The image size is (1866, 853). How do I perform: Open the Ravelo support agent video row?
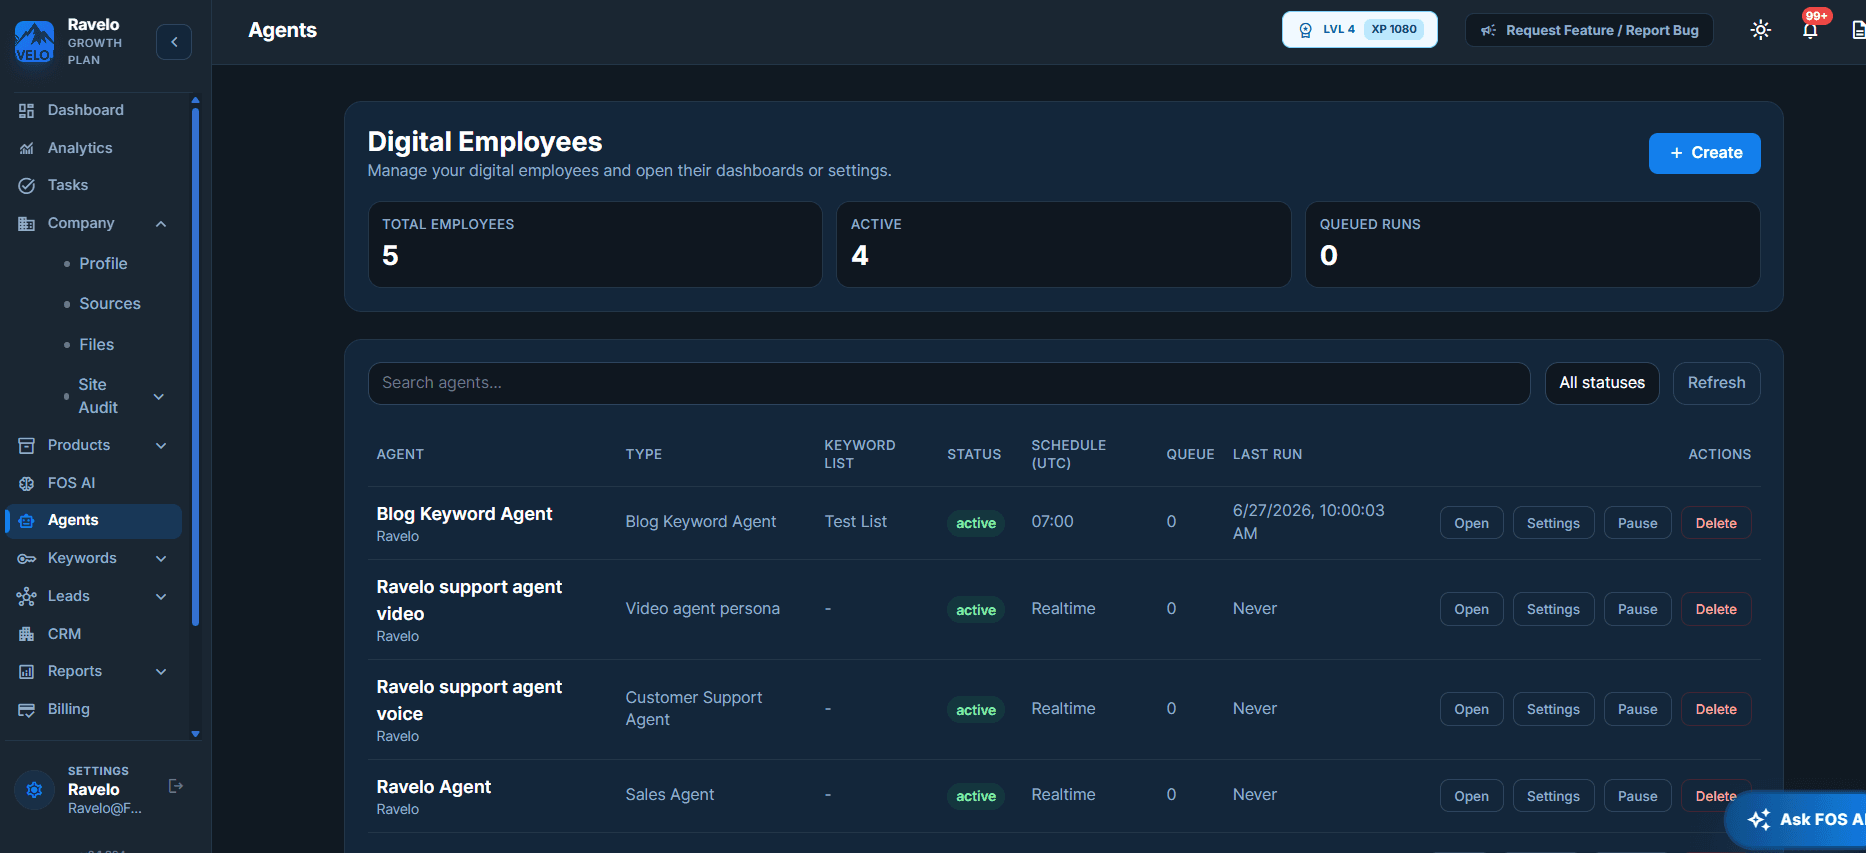point(1472,609)
